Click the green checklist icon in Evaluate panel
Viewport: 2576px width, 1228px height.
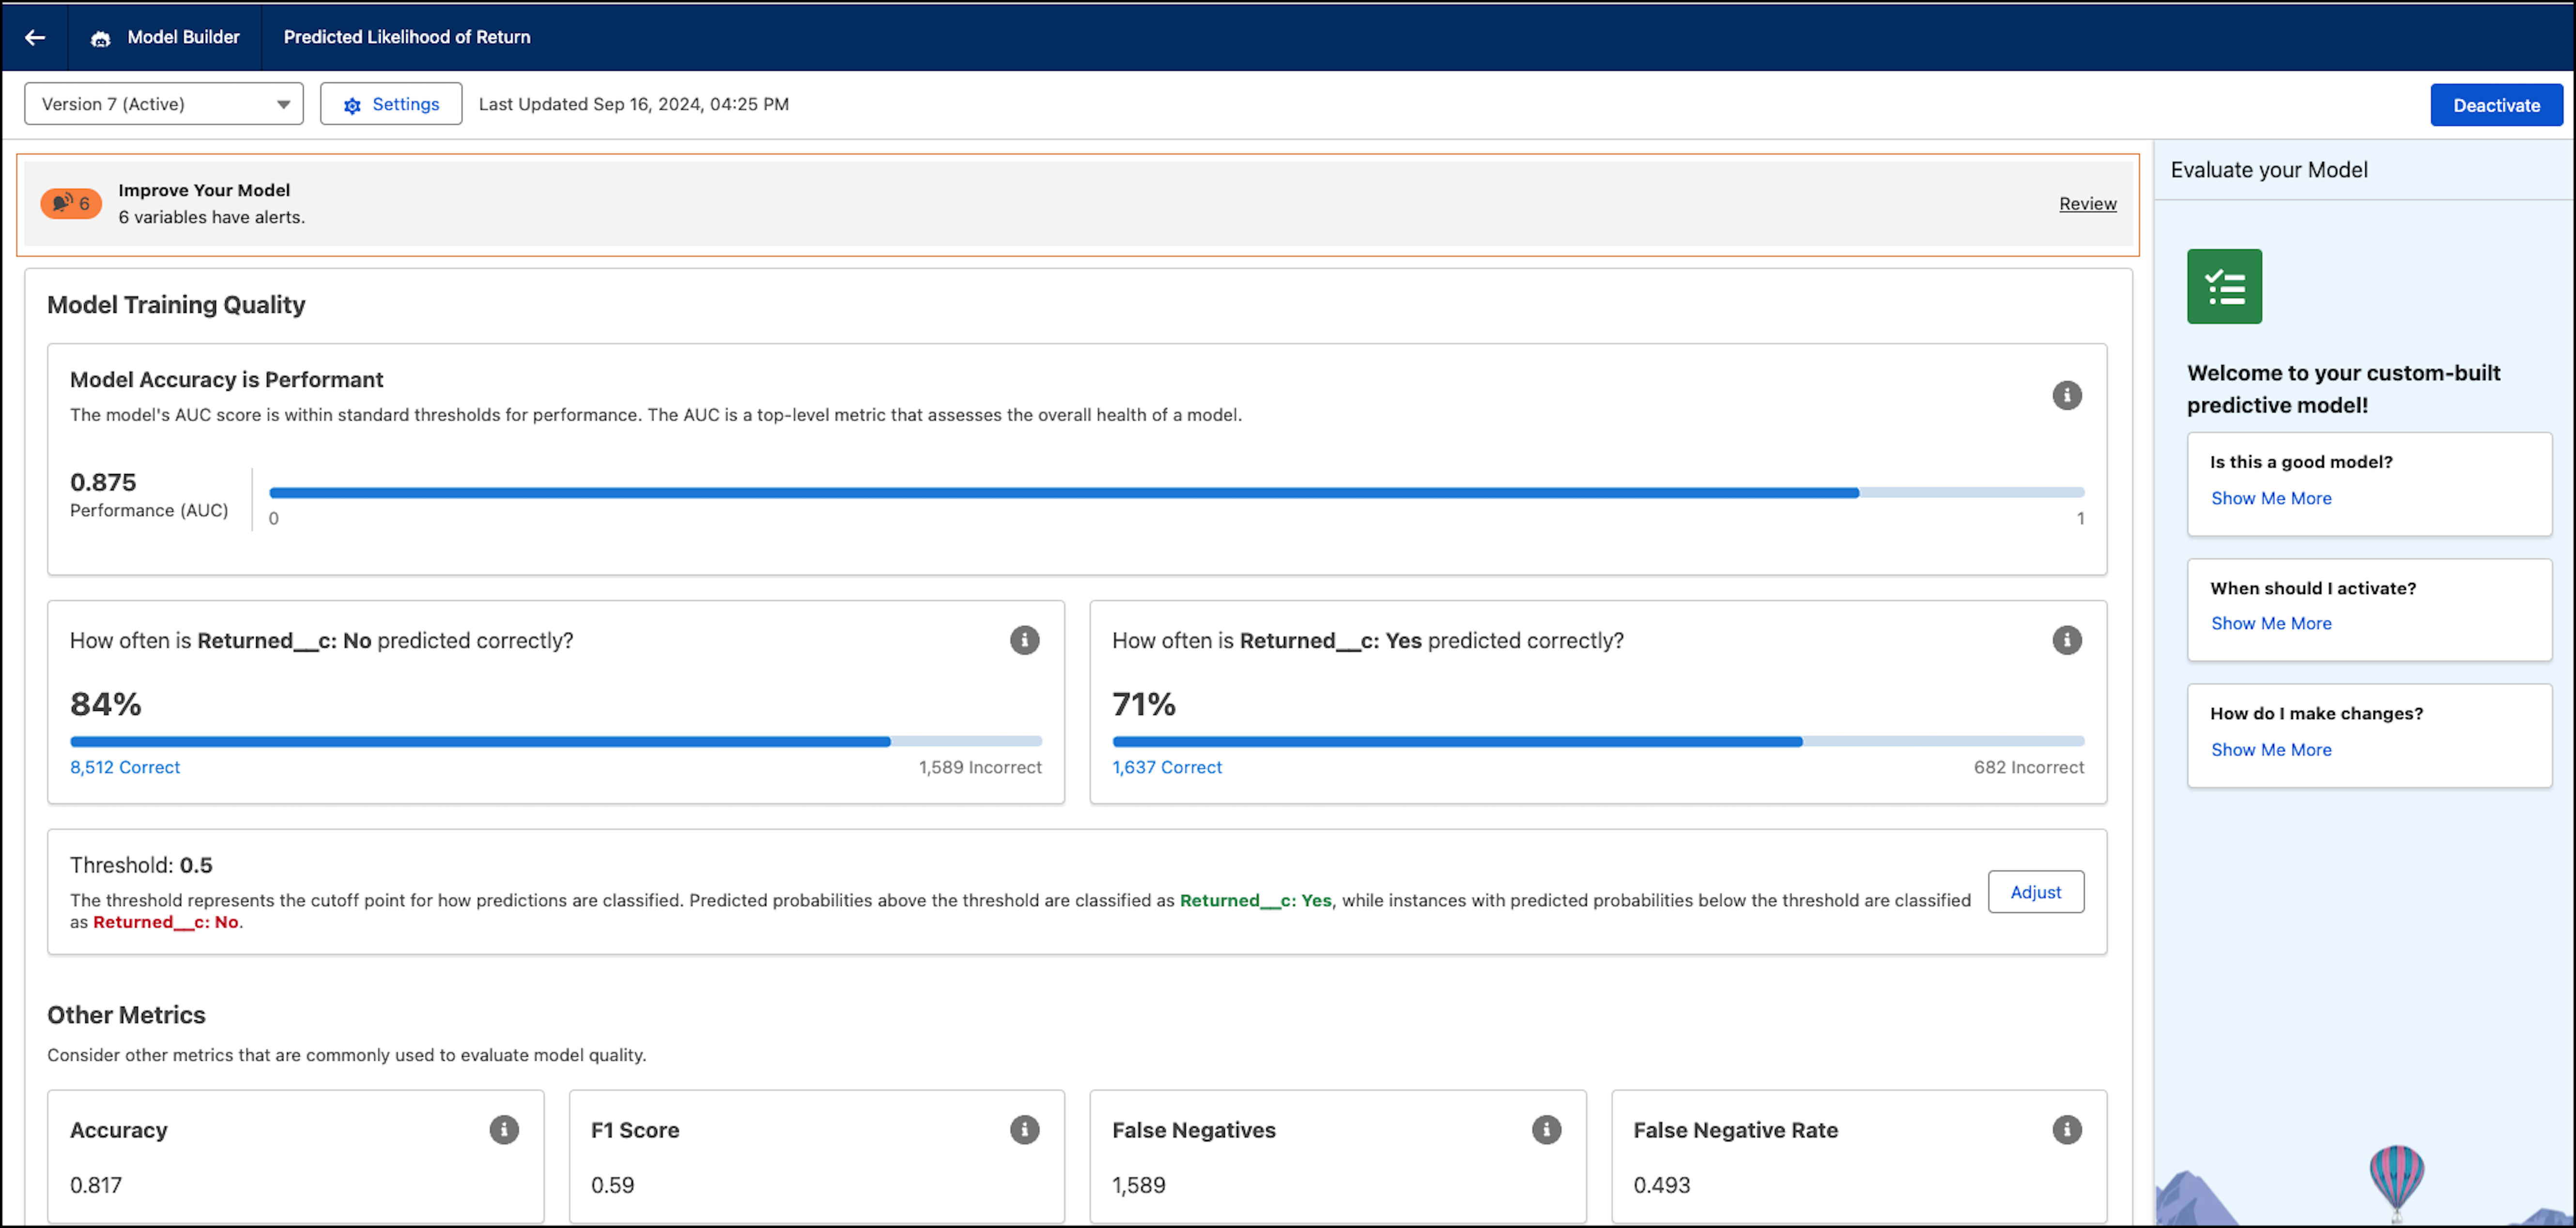(x=2224, y=286)
